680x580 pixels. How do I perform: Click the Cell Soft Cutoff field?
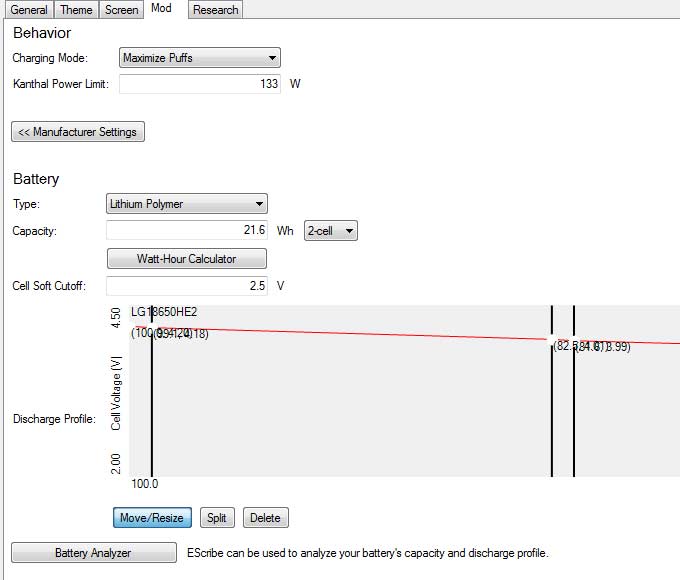186,286
